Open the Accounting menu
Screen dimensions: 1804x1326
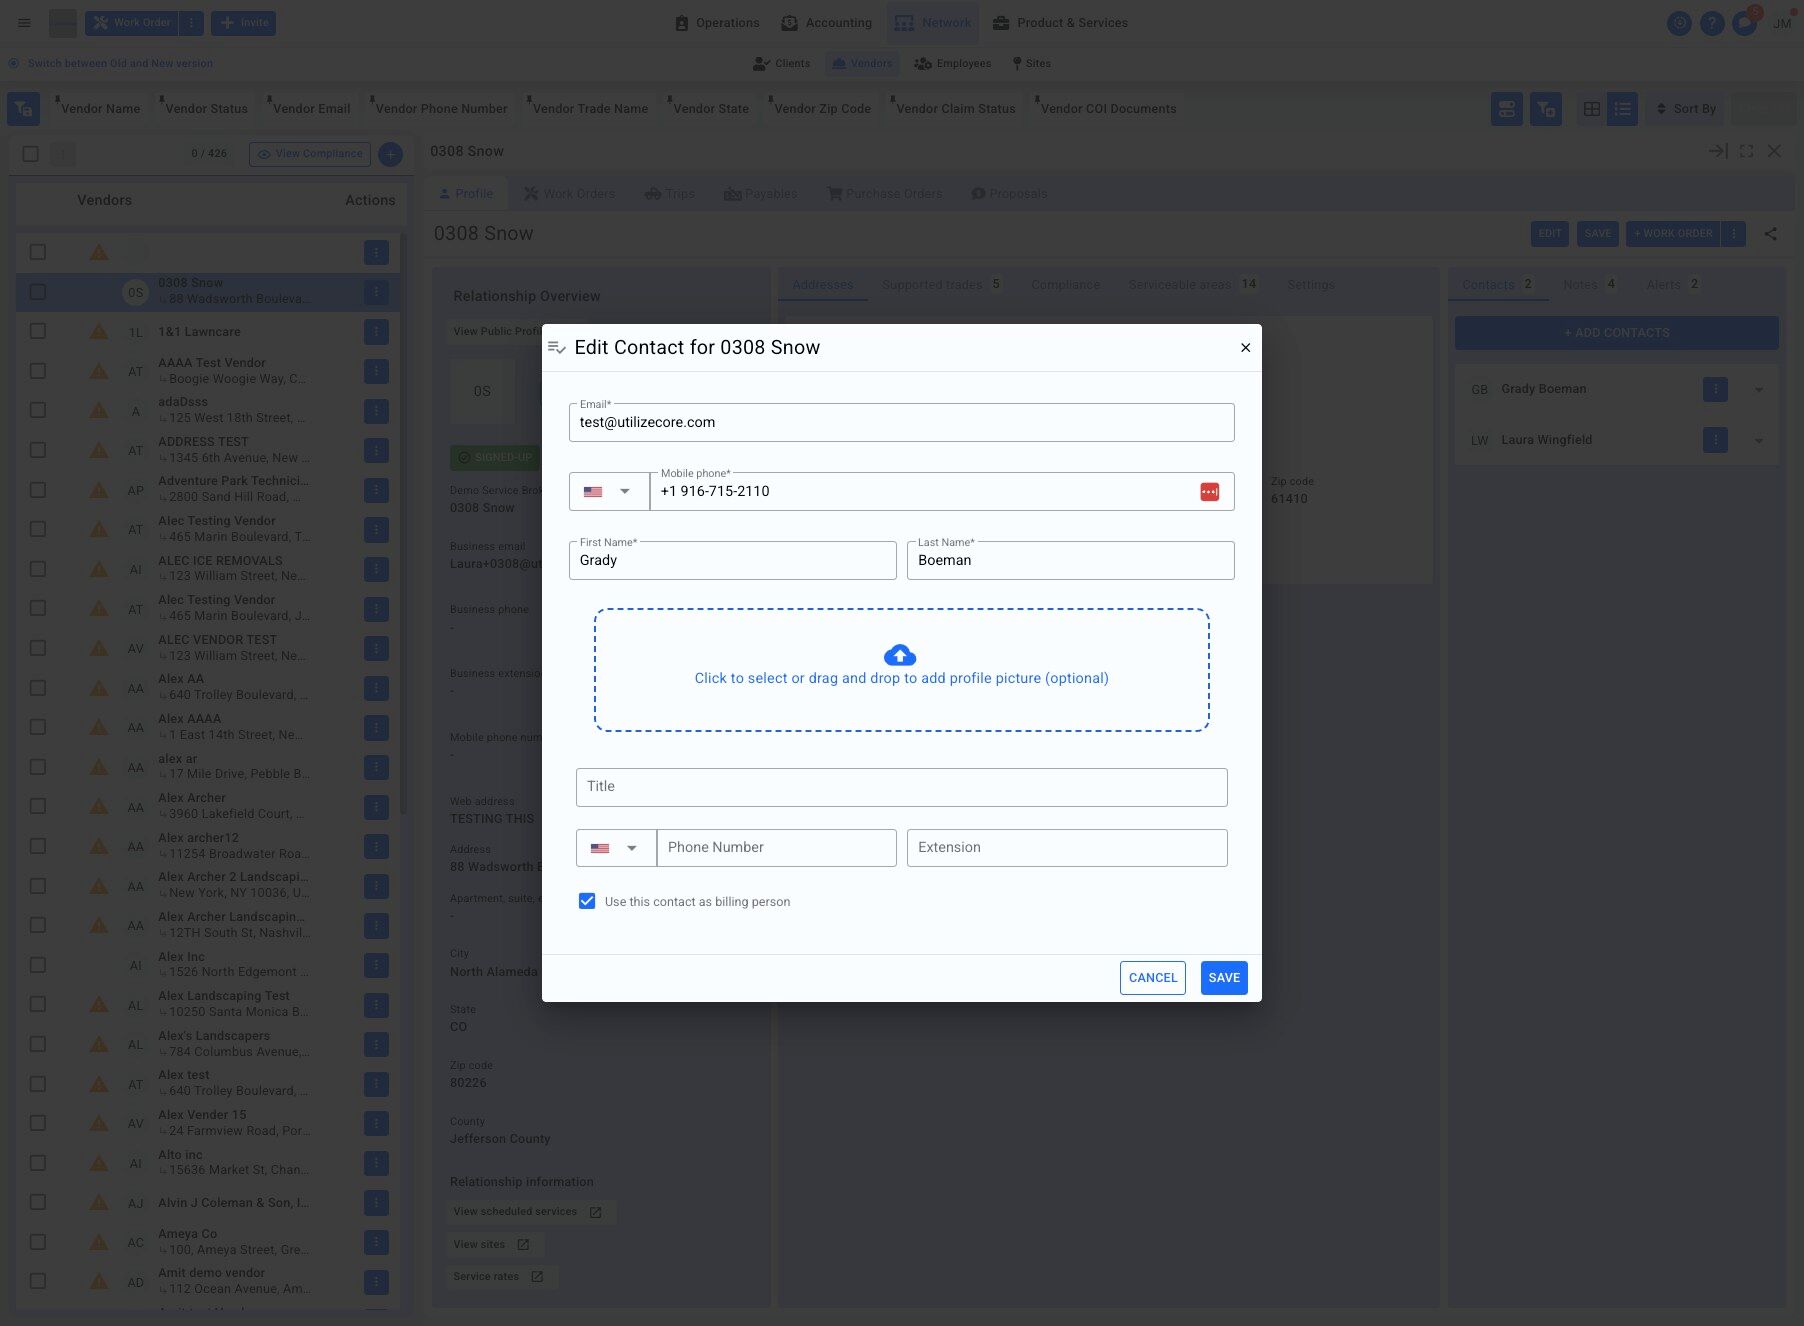[826, 23]
